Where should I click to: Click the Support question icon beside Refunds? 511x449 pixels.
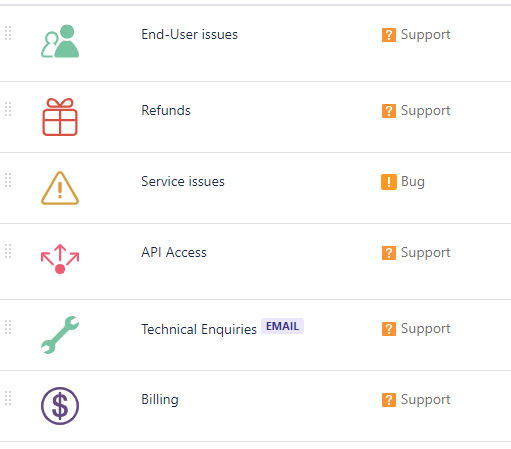coord(389,111)
